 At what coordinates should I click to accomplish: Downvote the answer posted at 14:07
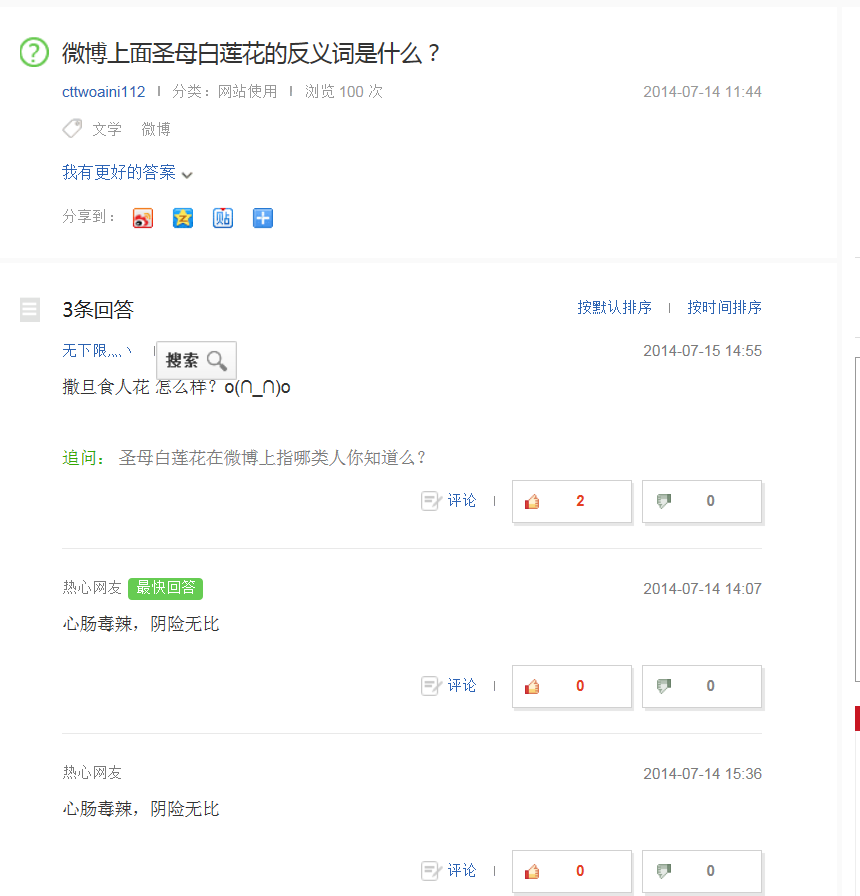click(x=702, y=686)
